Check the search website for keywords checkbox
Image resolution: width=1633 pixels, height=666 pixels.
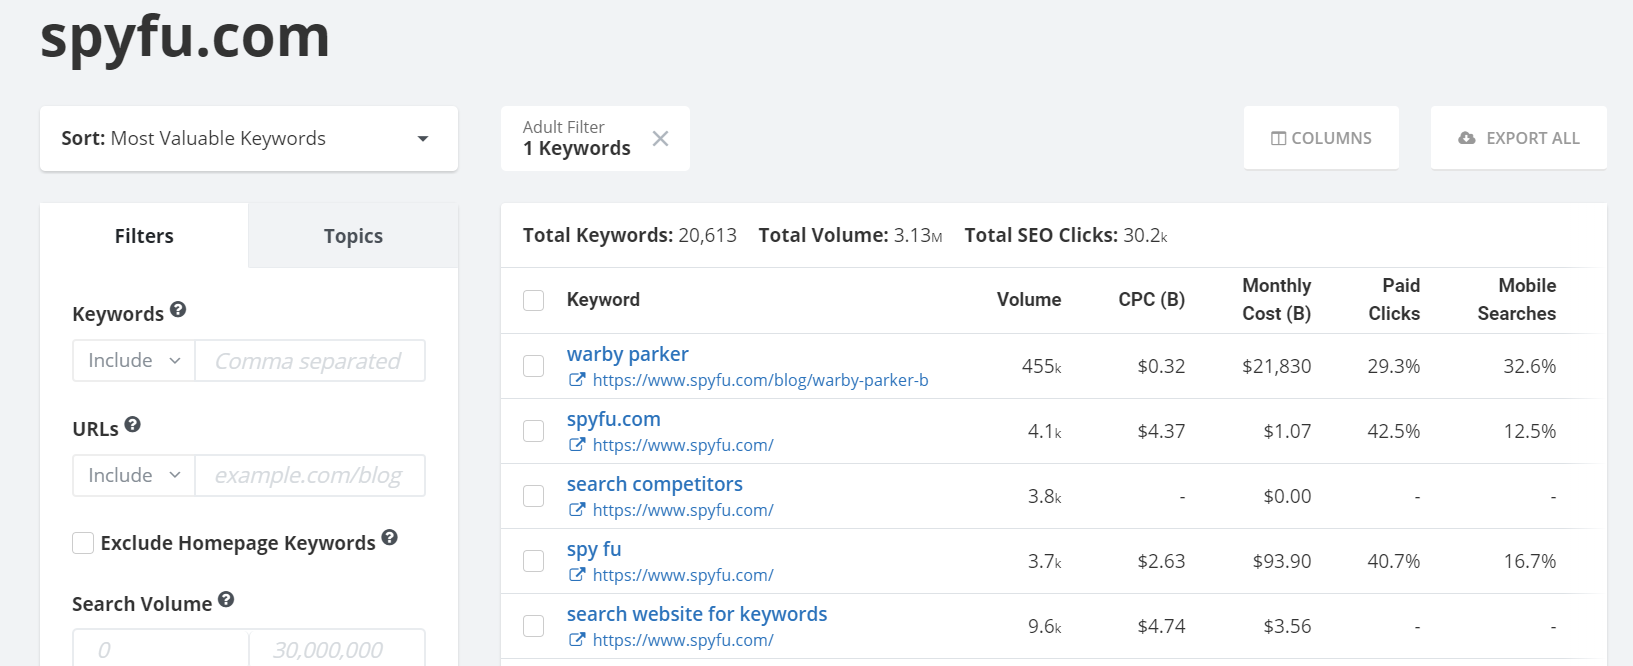click(534, 626)
